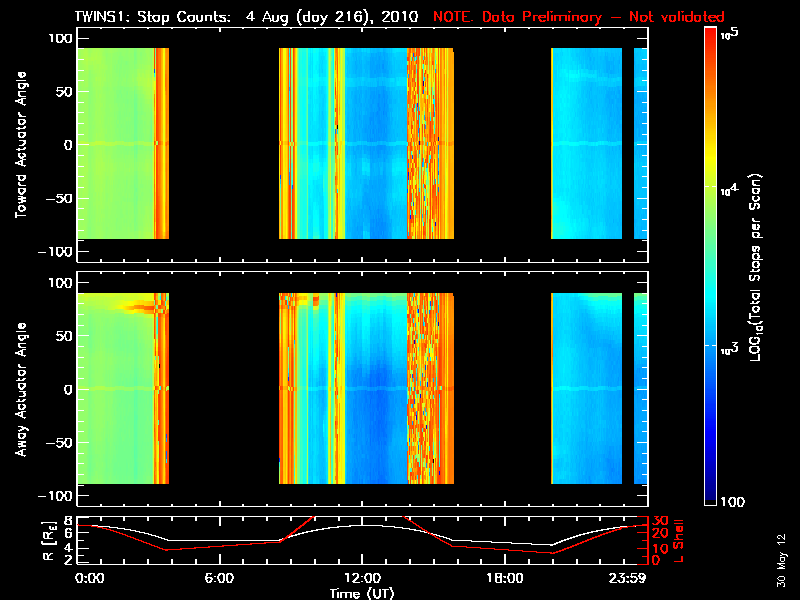Click the 10^5 label on color bar
Image resolution: width=800 pixels, height=600 pixels.
click(731, 33)
